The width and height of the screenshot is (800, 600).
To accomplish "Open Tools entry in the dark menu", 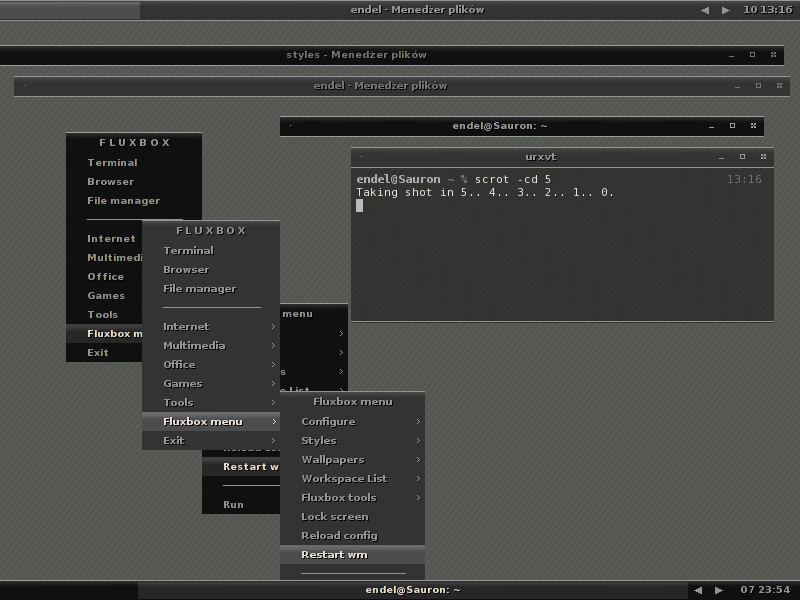I will pos(103,315).
